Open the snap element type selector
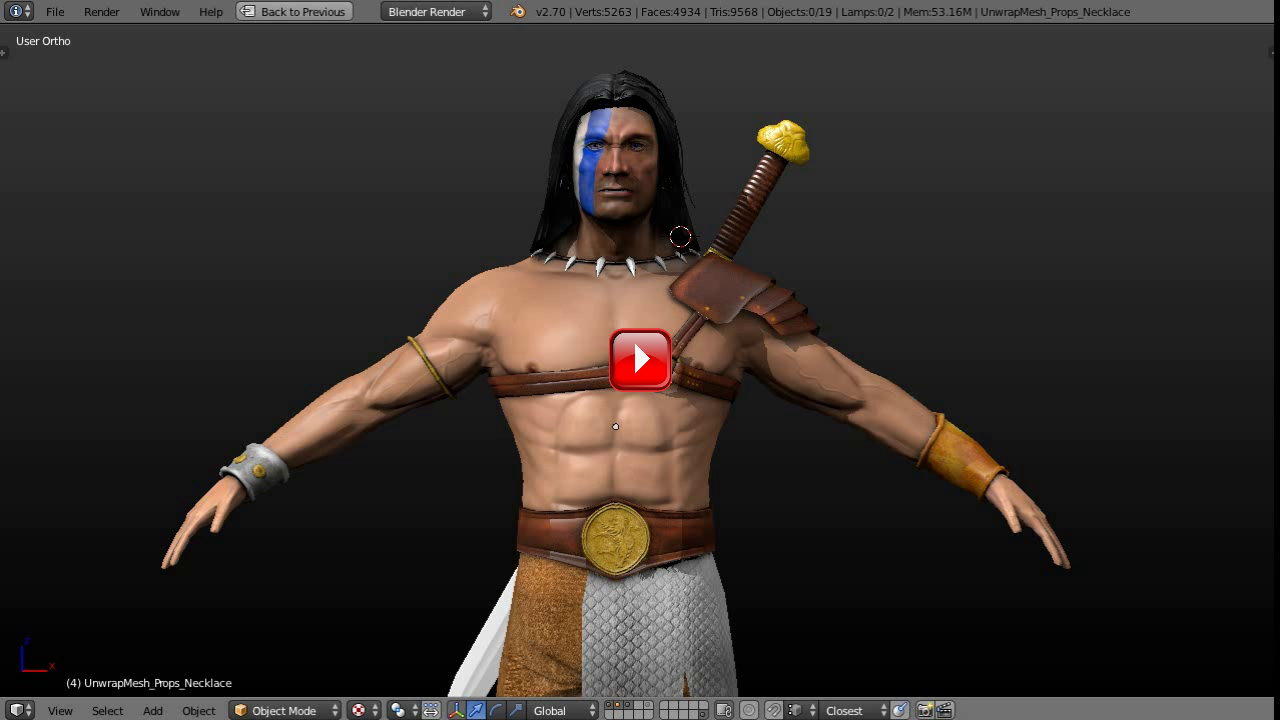Image resolution: width=1280 pixels, height=720 pixels. (802, 710)
